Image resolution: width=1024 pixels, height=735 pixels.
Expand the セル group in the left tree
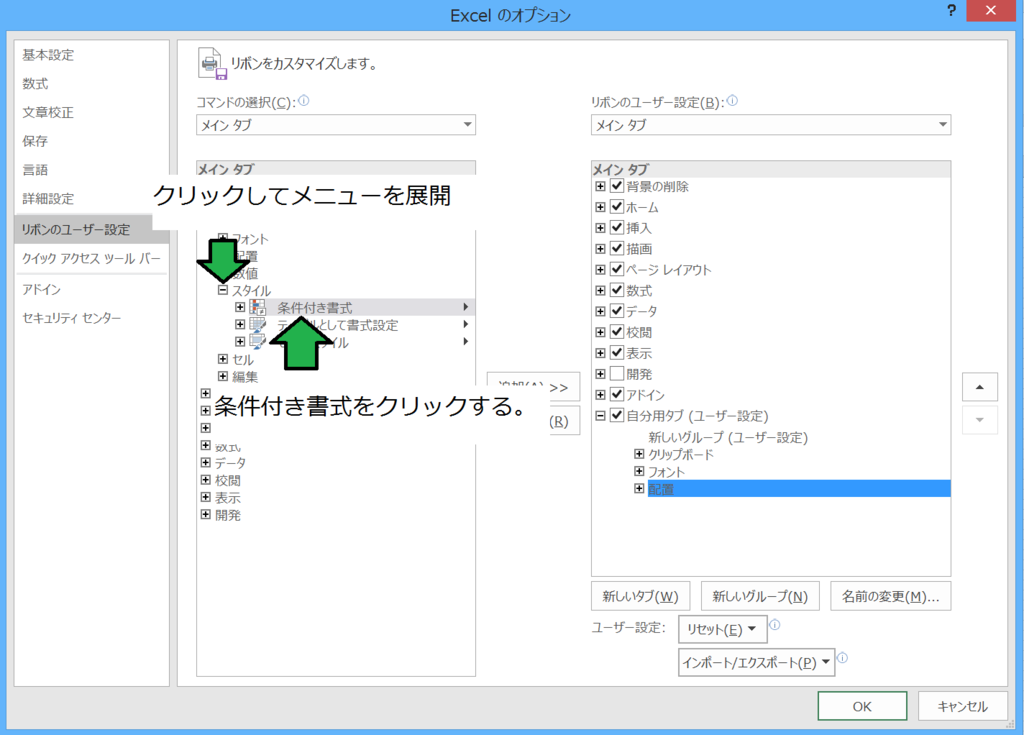tap(223, 359)
